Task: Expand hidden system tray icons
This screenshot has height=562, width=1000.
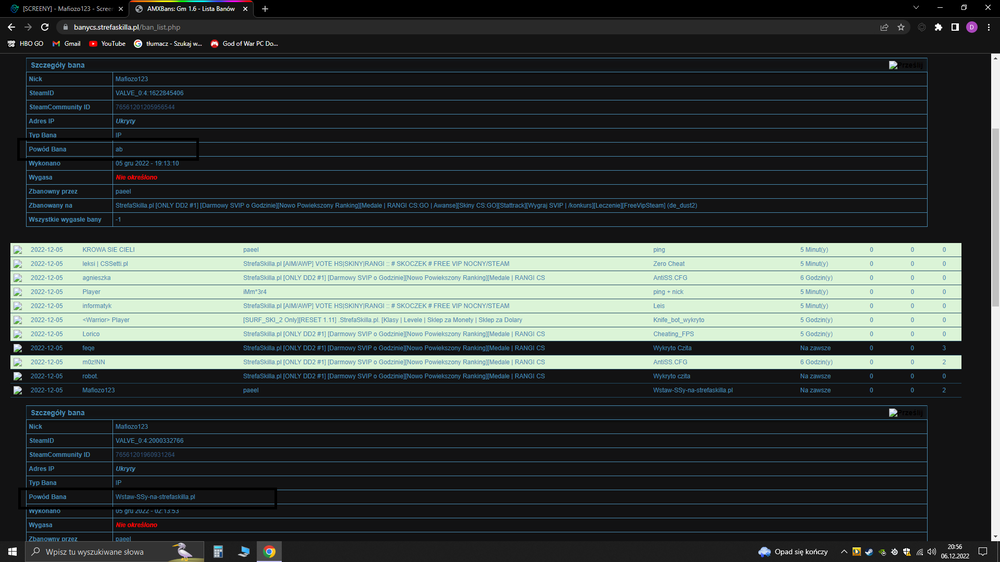Action: (x=844, y=552)
